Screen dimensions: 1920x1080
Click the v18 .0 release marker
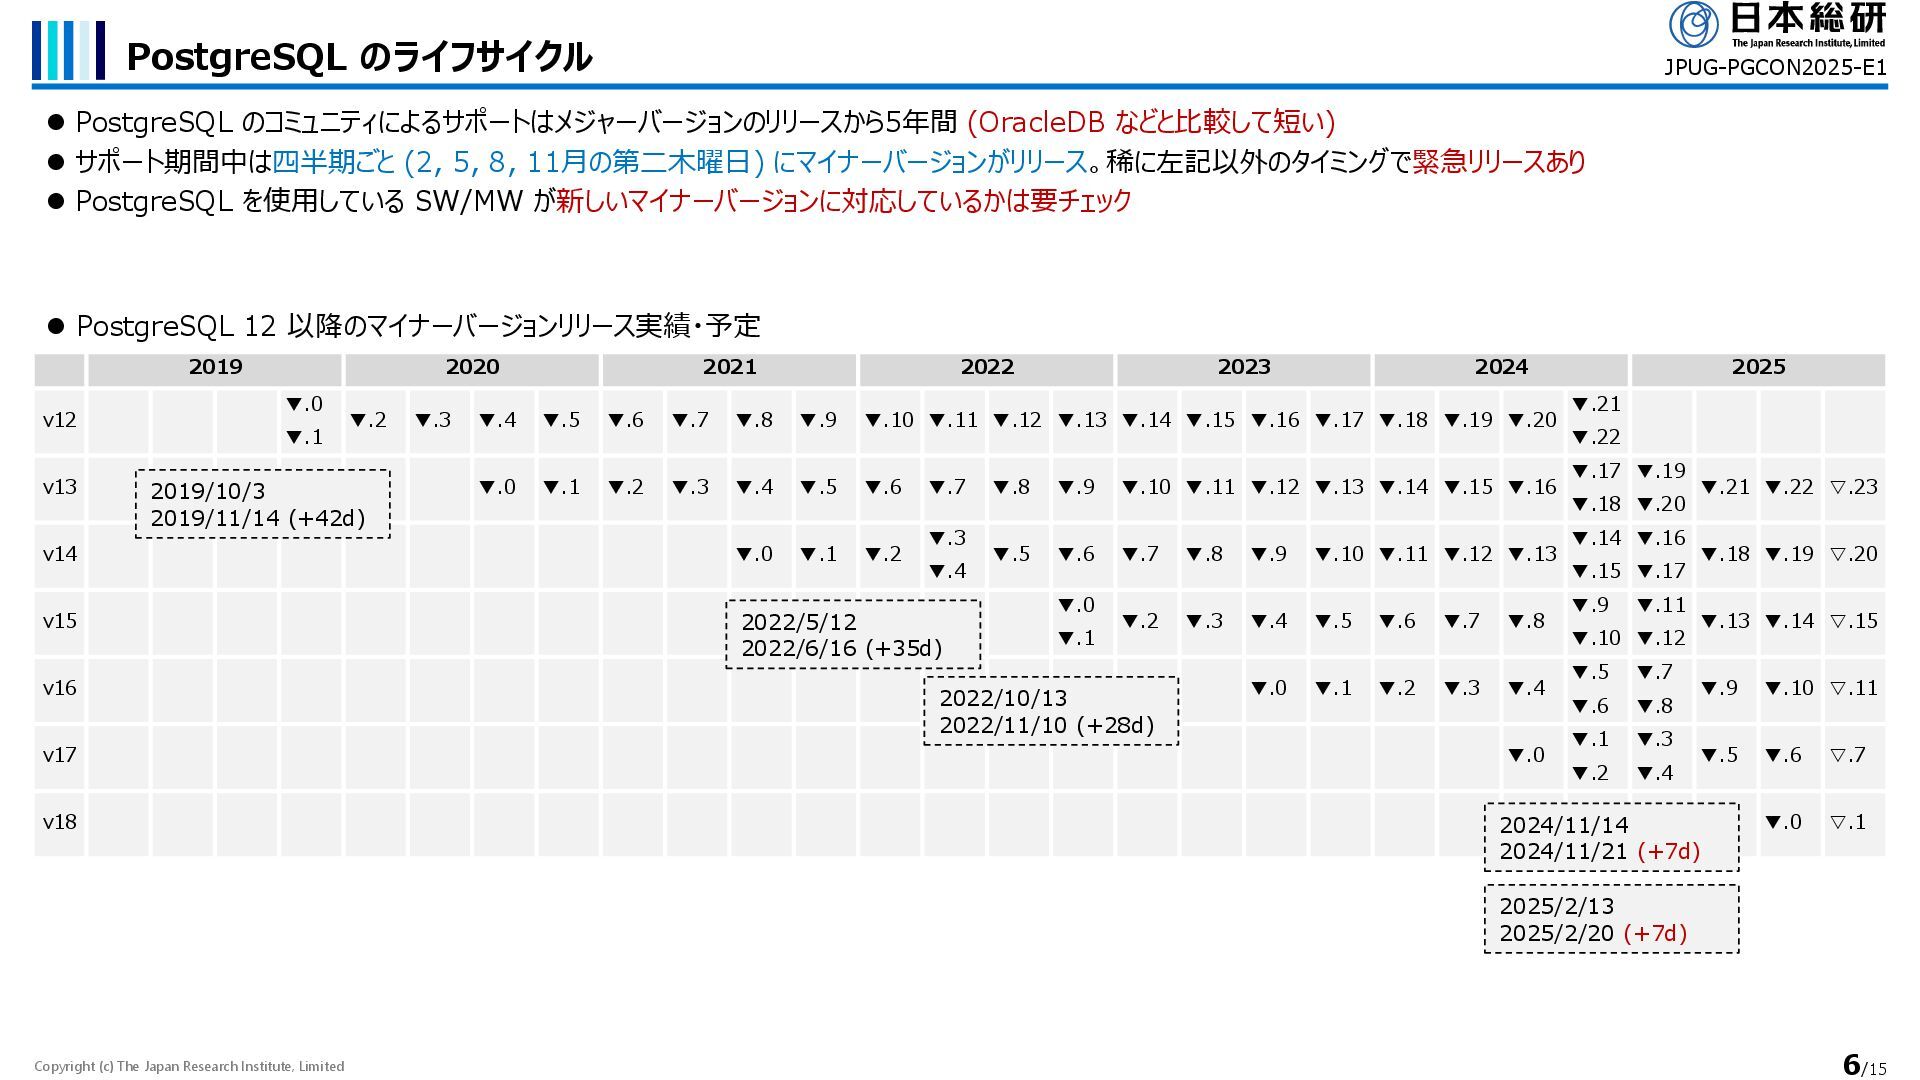tap(1783, 822)
